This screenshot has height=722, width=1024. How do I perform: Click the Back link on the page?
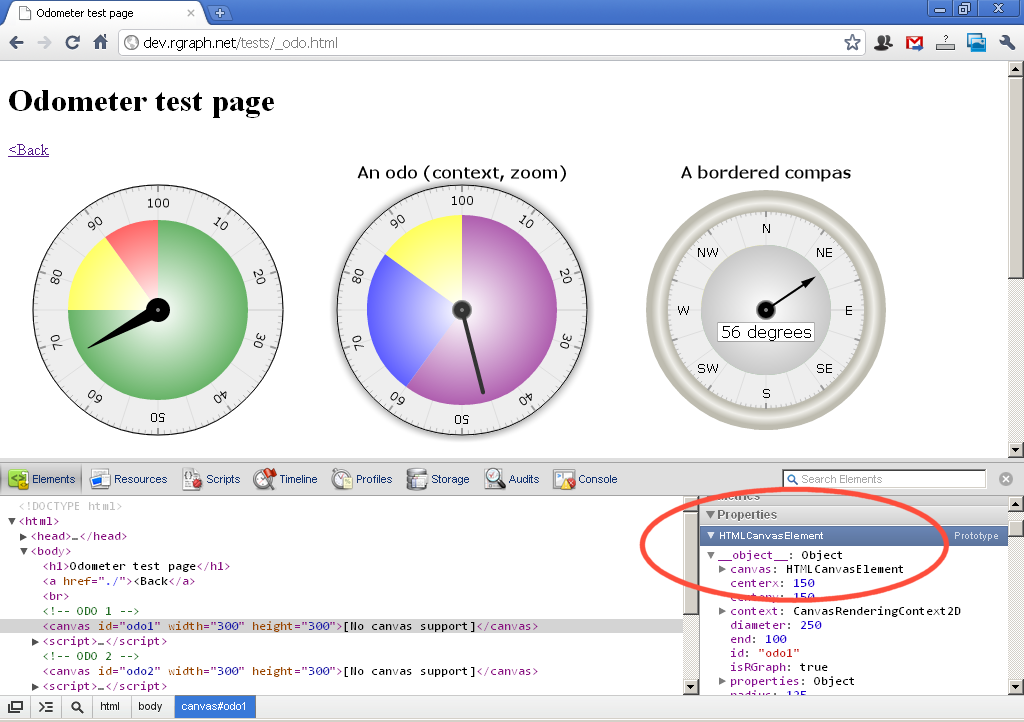[x=28, y=150]
